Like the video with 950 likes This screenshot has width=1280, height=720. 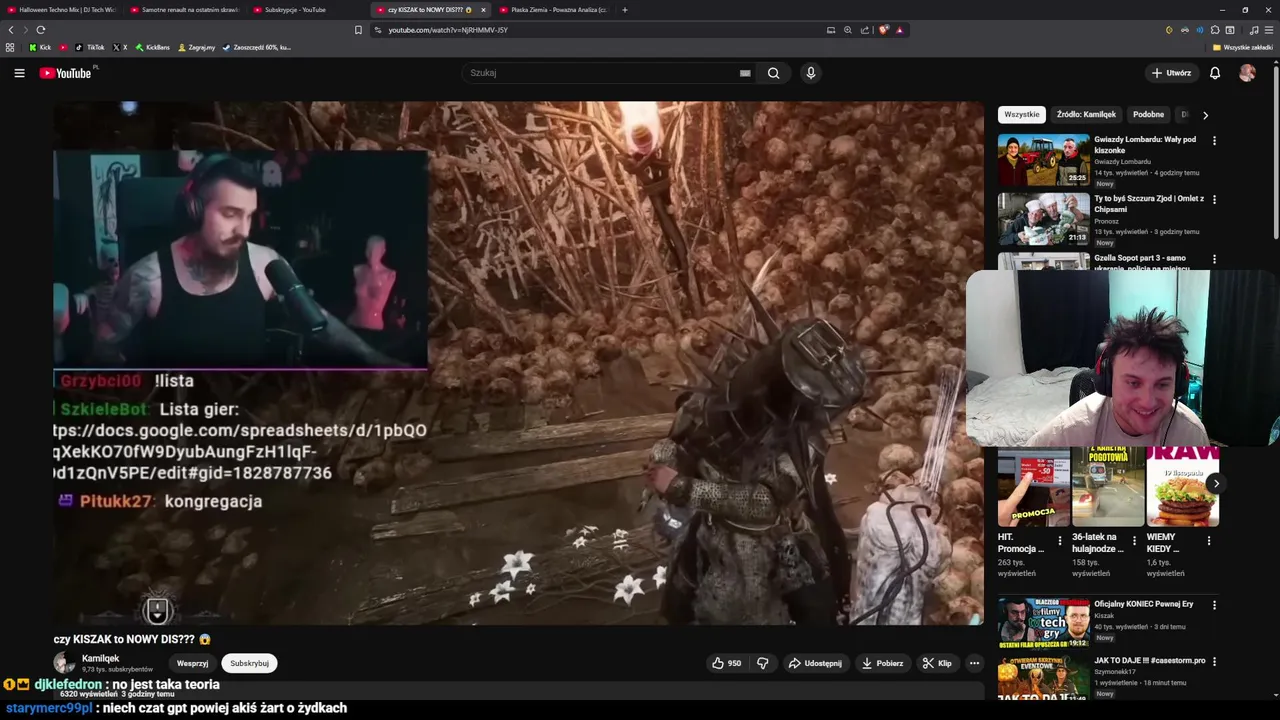tap(726, 663)
